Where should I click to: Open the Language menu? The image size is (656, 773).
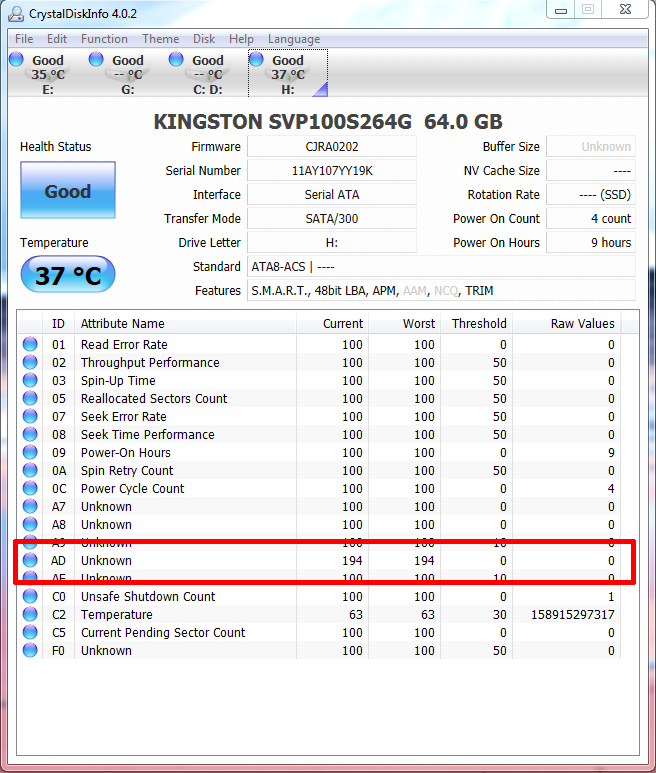pyautogui.click(x=294, y=39)
